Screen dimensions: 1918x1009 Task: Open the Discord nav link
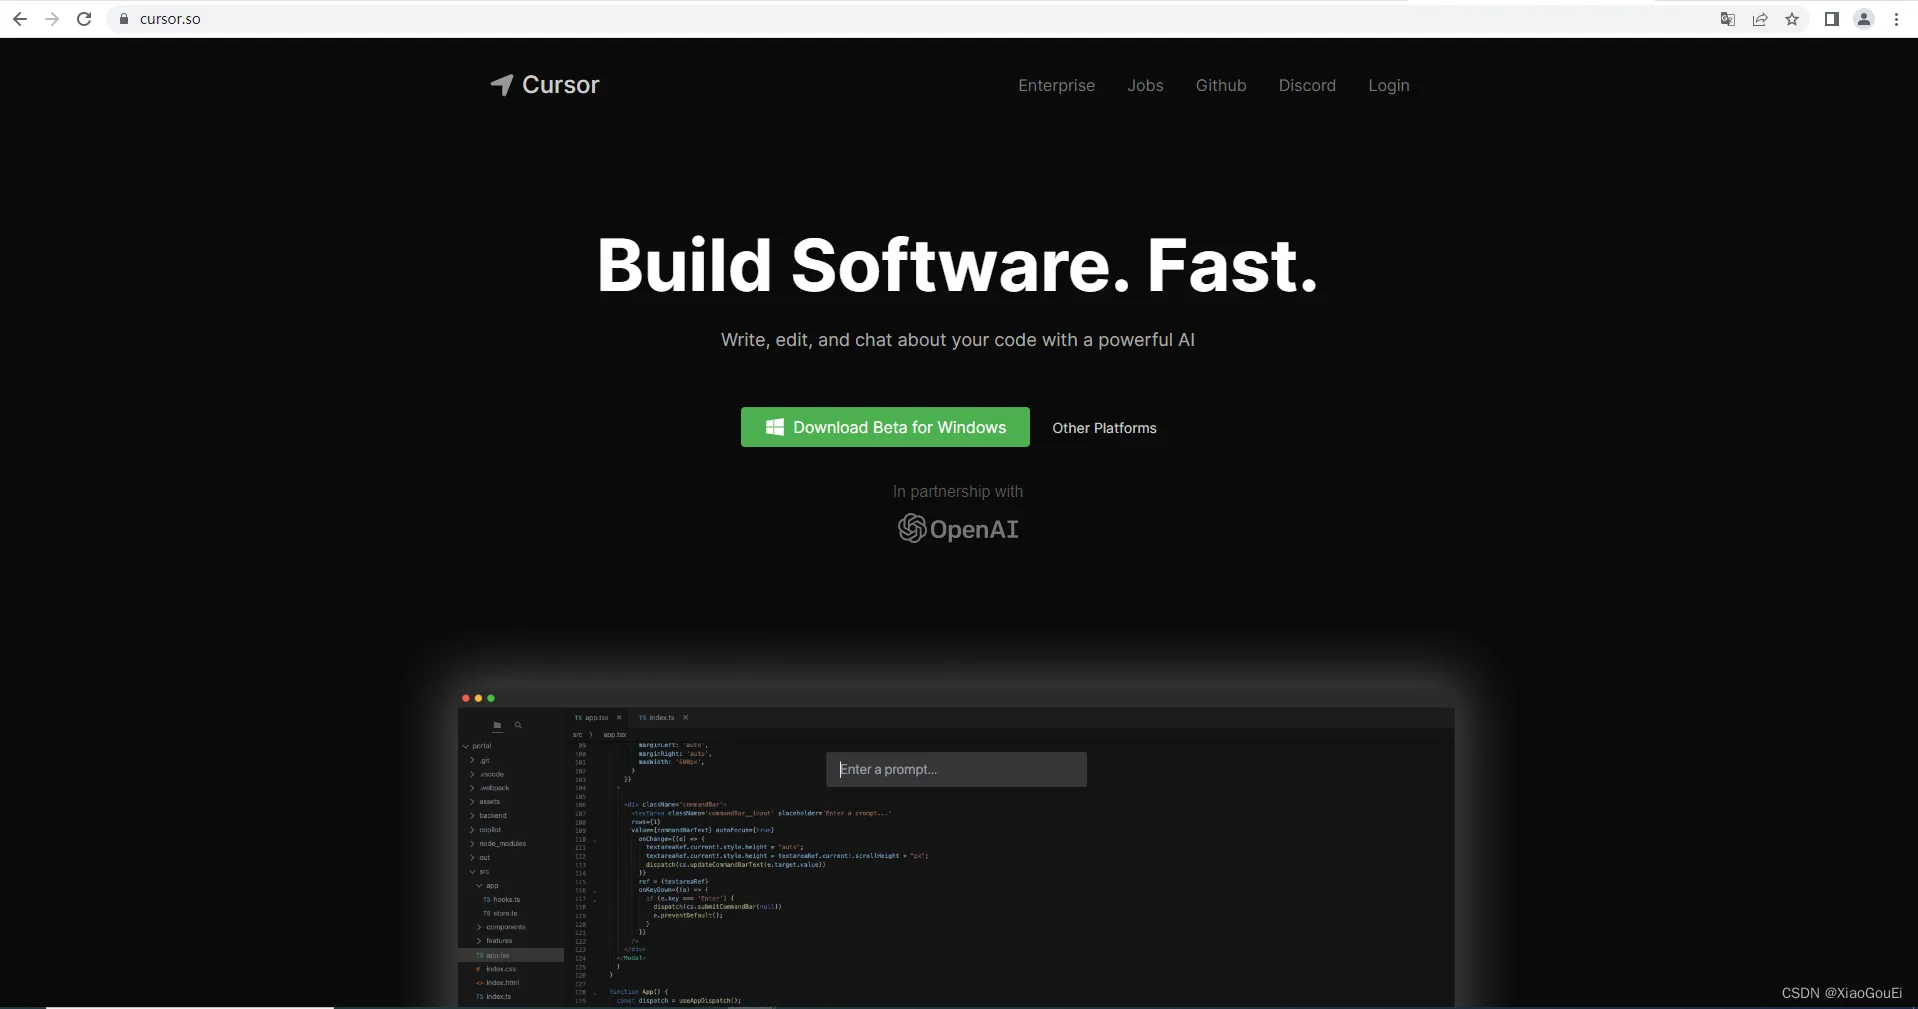coord(1307,86)
